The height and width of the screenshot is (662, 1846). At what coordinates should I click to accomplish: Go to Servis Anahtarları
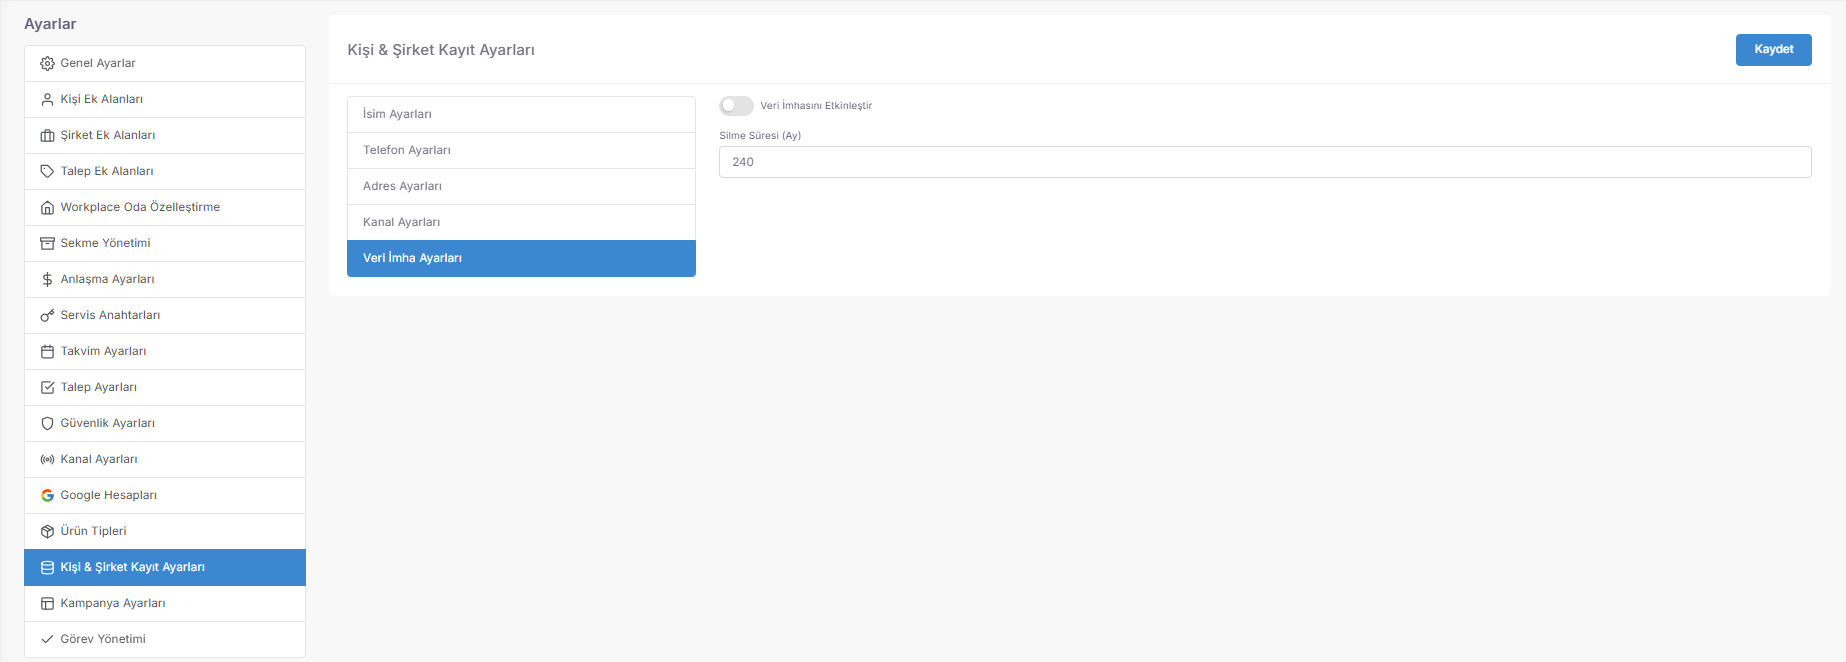[x=165, y=315]
